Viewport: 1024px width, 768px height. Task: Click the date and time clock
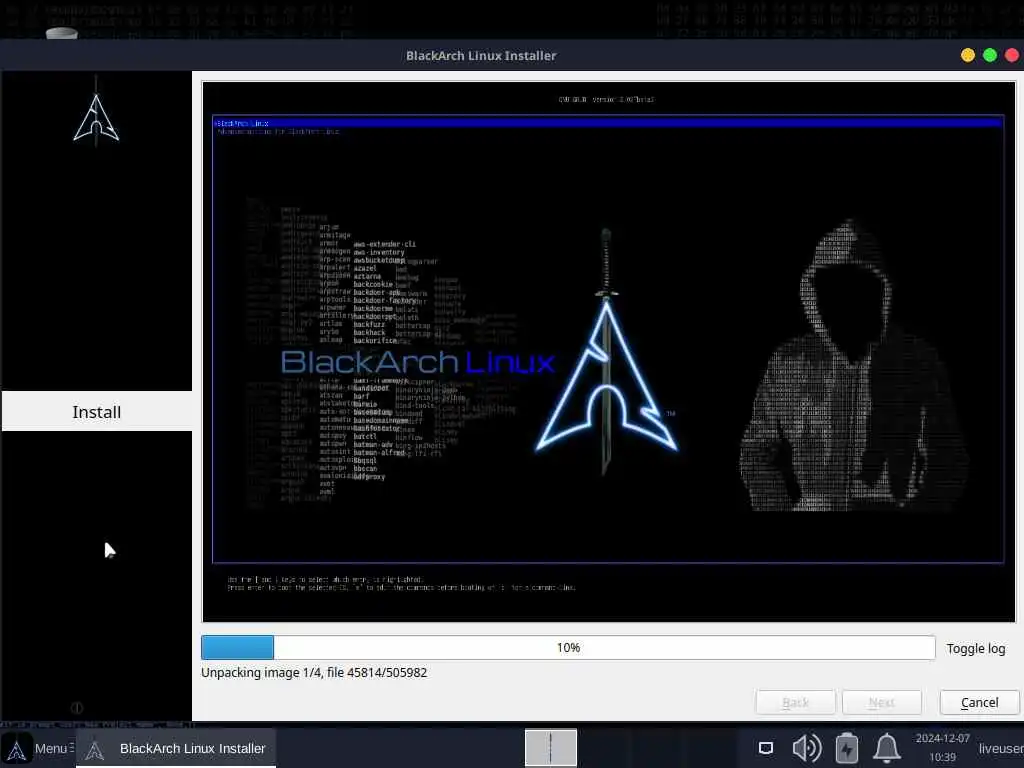tap(942, 748)
